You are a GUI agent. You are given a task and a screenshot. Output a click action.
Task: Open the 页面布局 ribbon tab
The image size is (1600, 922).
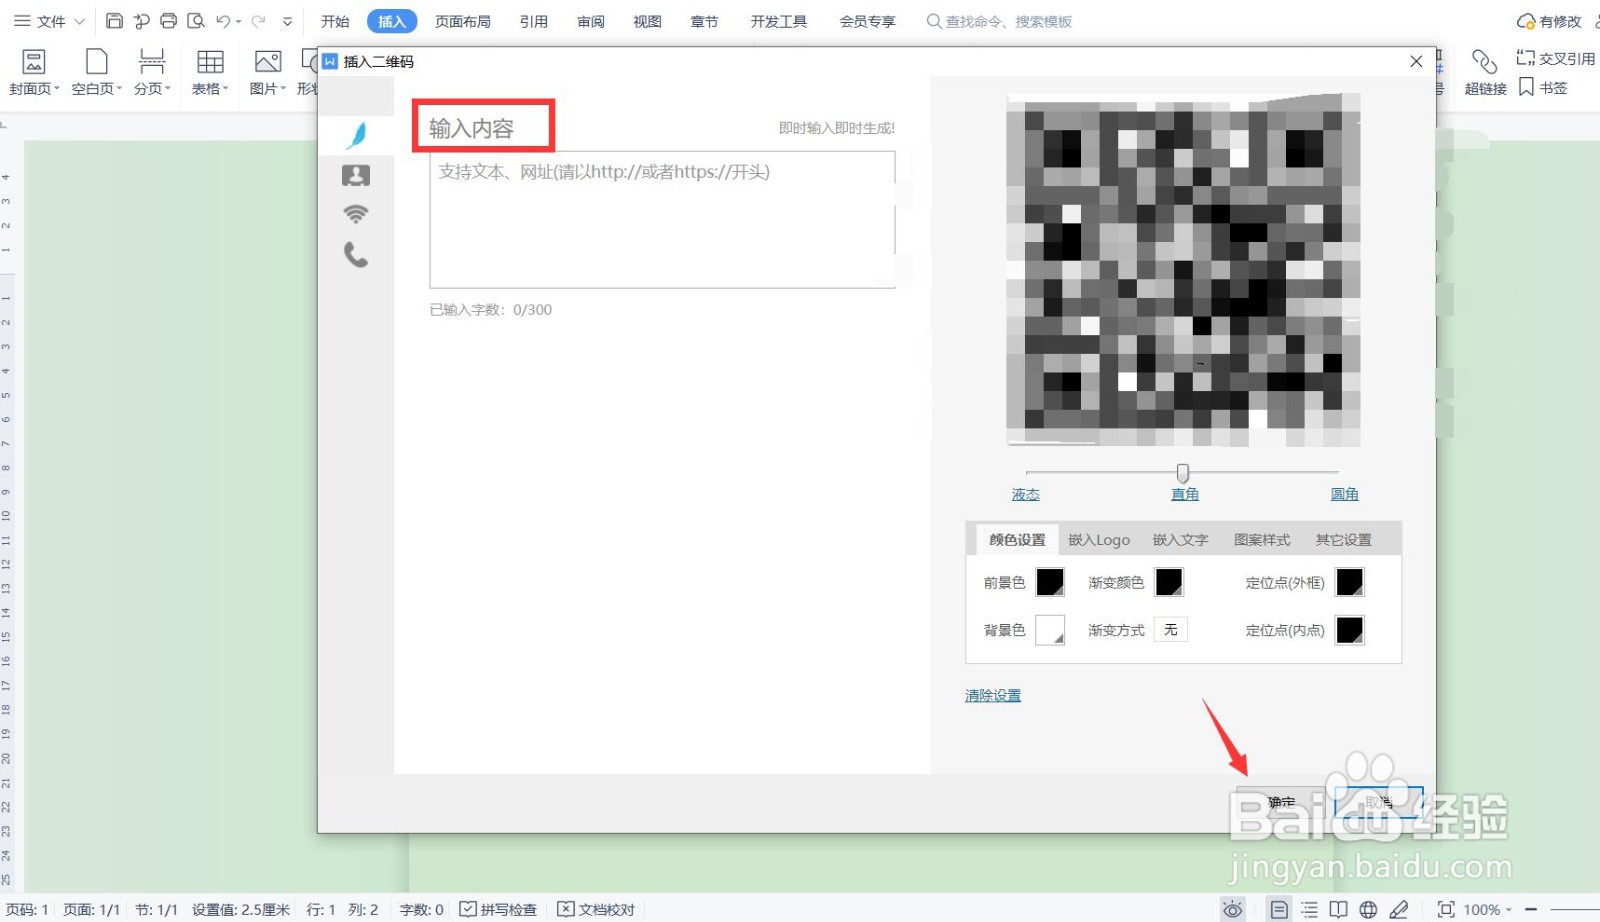[463, 21]
